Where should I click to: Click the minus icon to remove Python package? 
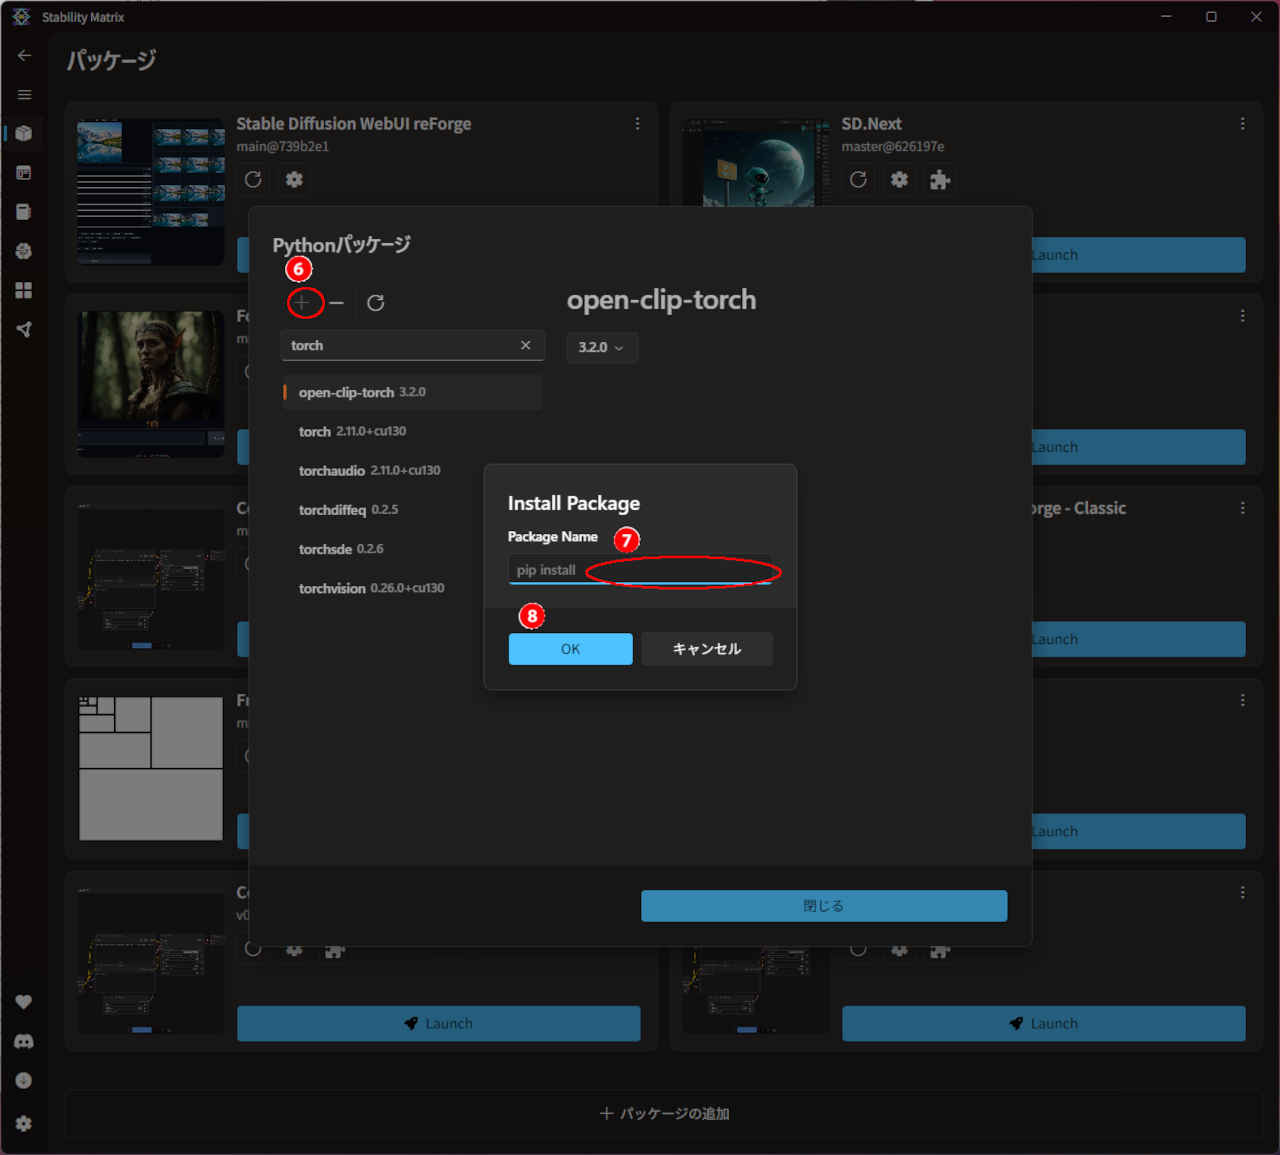point(337,302)
